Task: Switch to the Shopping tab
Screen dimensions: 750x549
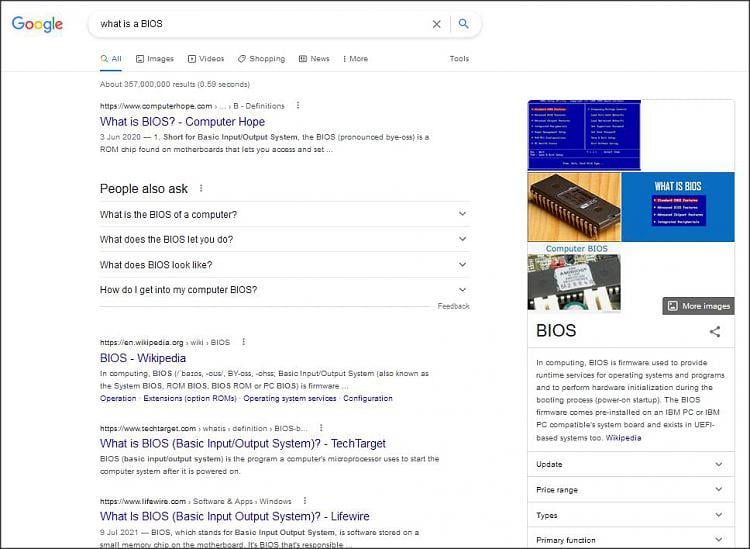Action: tap(262, 59)
